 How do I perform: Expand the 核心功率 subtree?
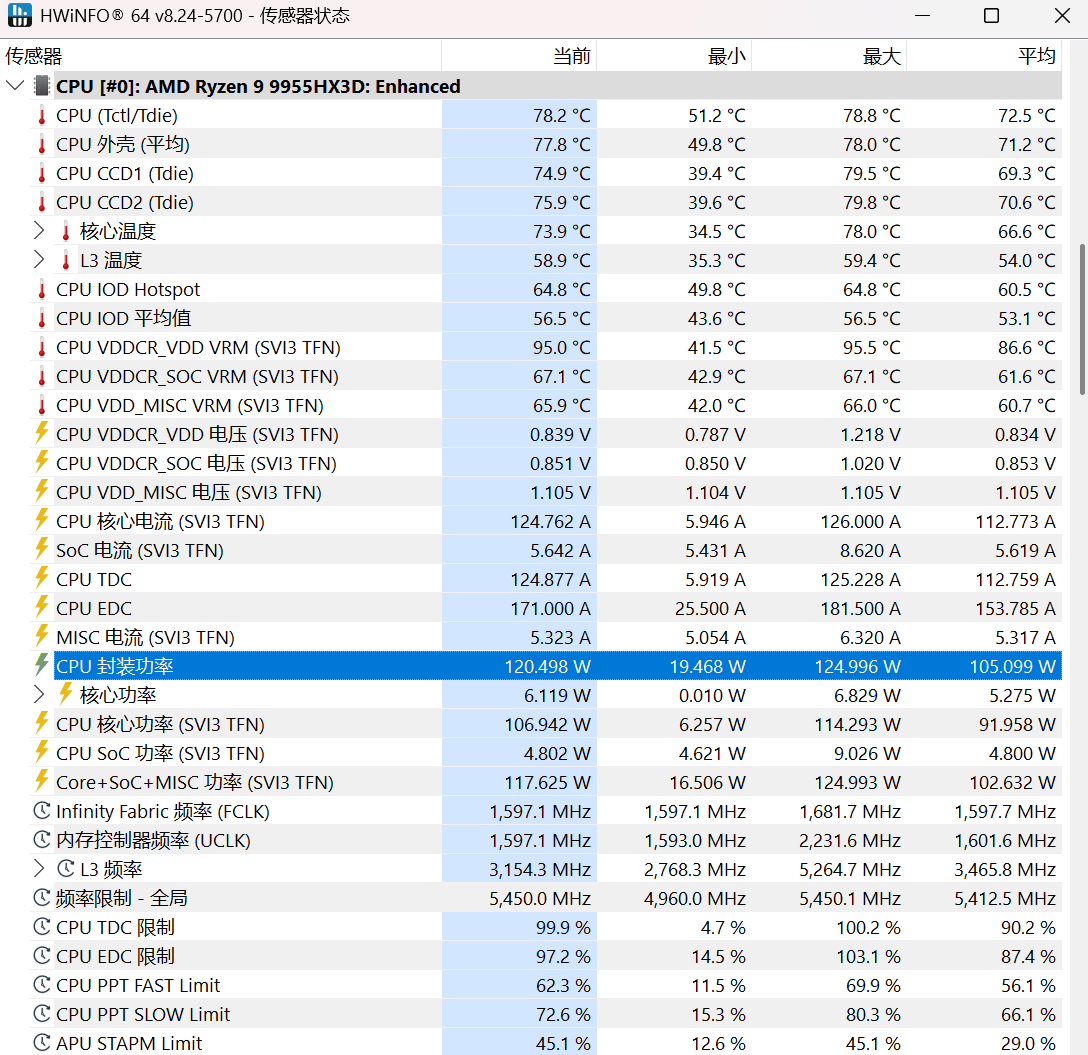point(39,695)
